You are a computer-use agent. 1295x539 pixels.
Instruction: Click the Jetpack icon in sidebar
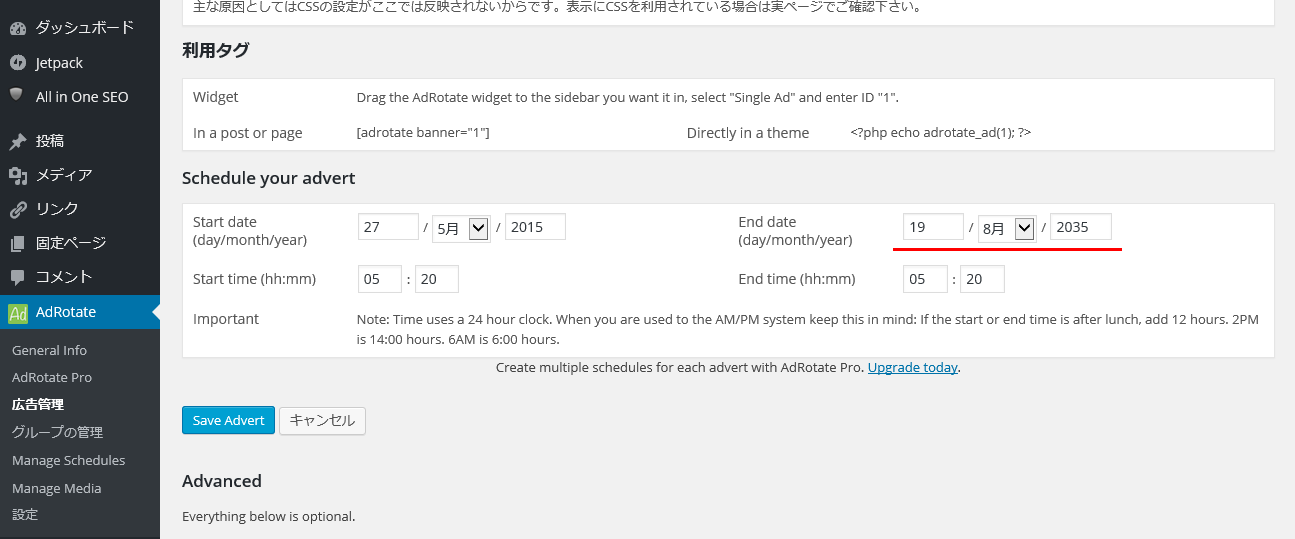[18, 63]
